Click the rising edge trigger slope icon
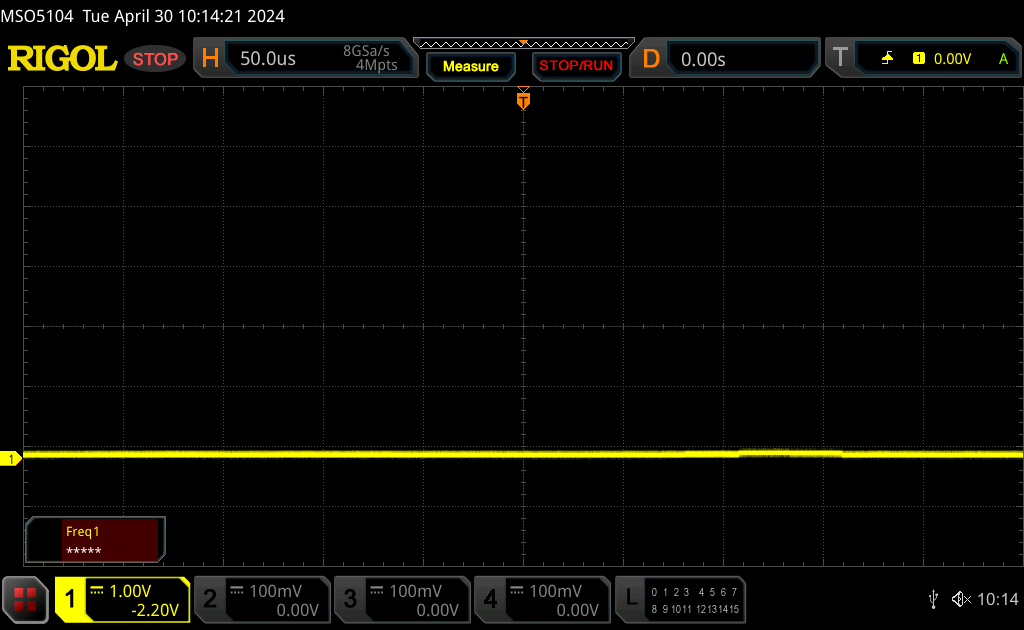The width and height of the screenshot is (1024, 630). click(x=887, y=59)
